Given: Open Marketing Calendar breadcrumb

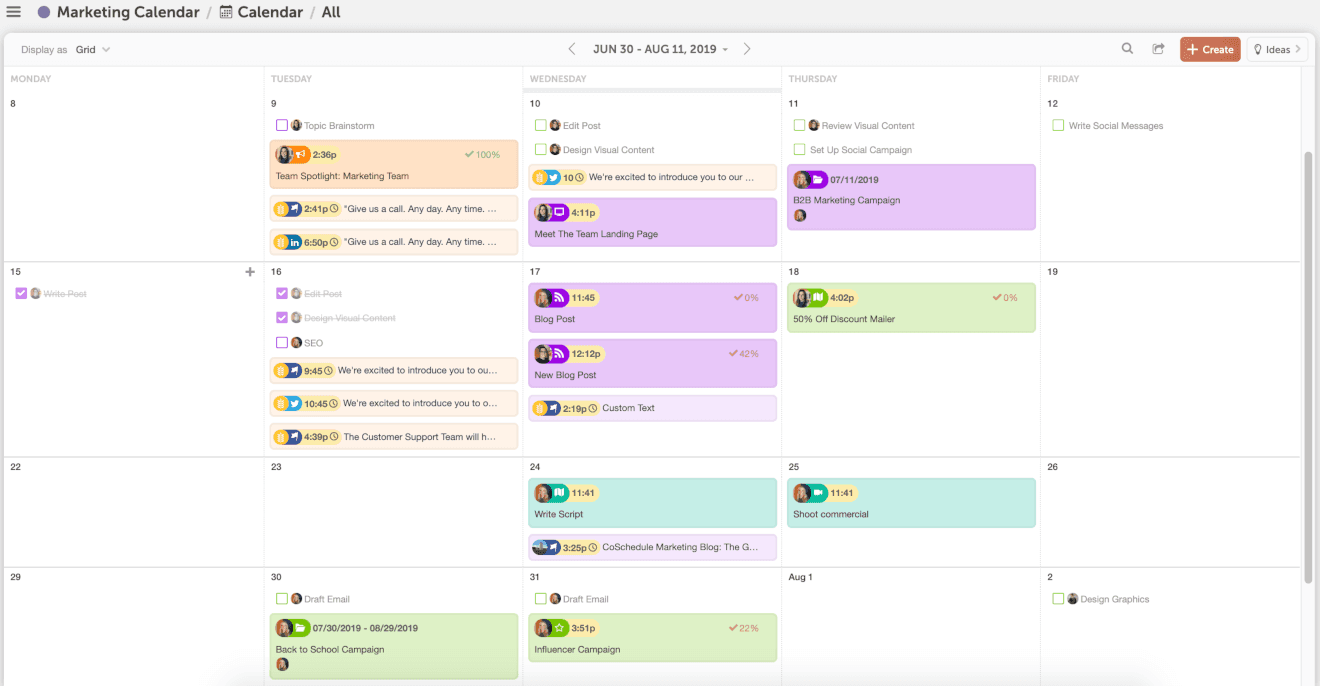Looking at the screenshot, I should point(128,12).
